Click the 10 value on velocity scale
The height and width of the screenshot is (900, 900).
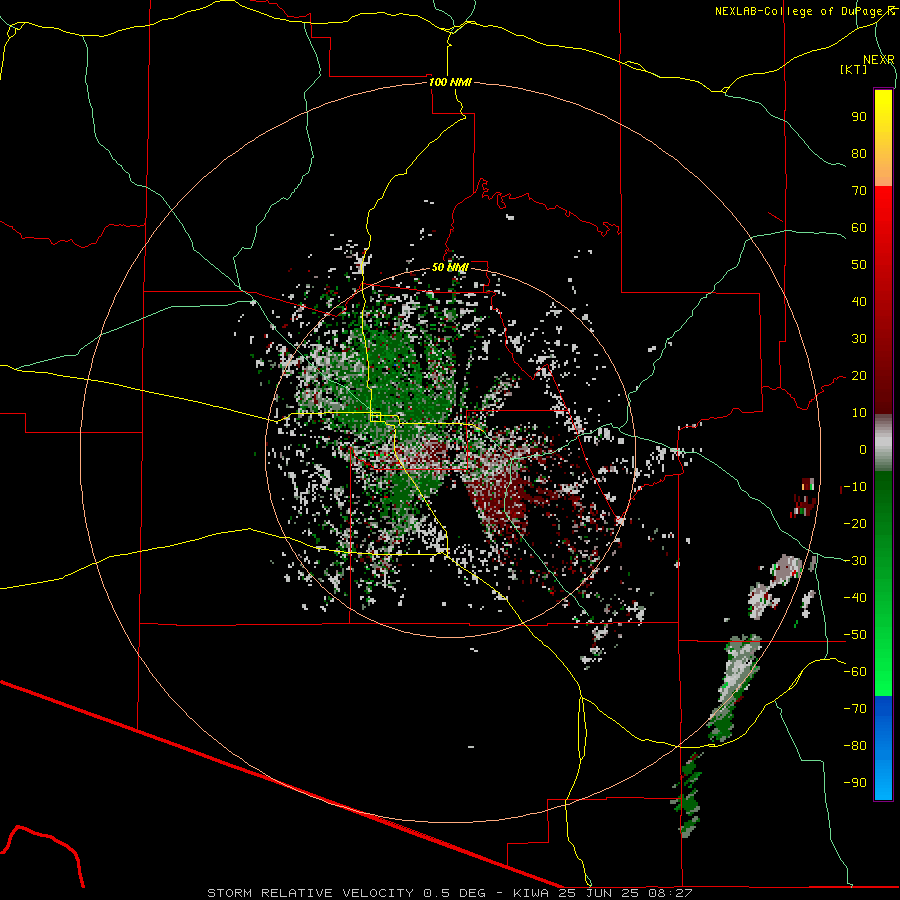859,413
